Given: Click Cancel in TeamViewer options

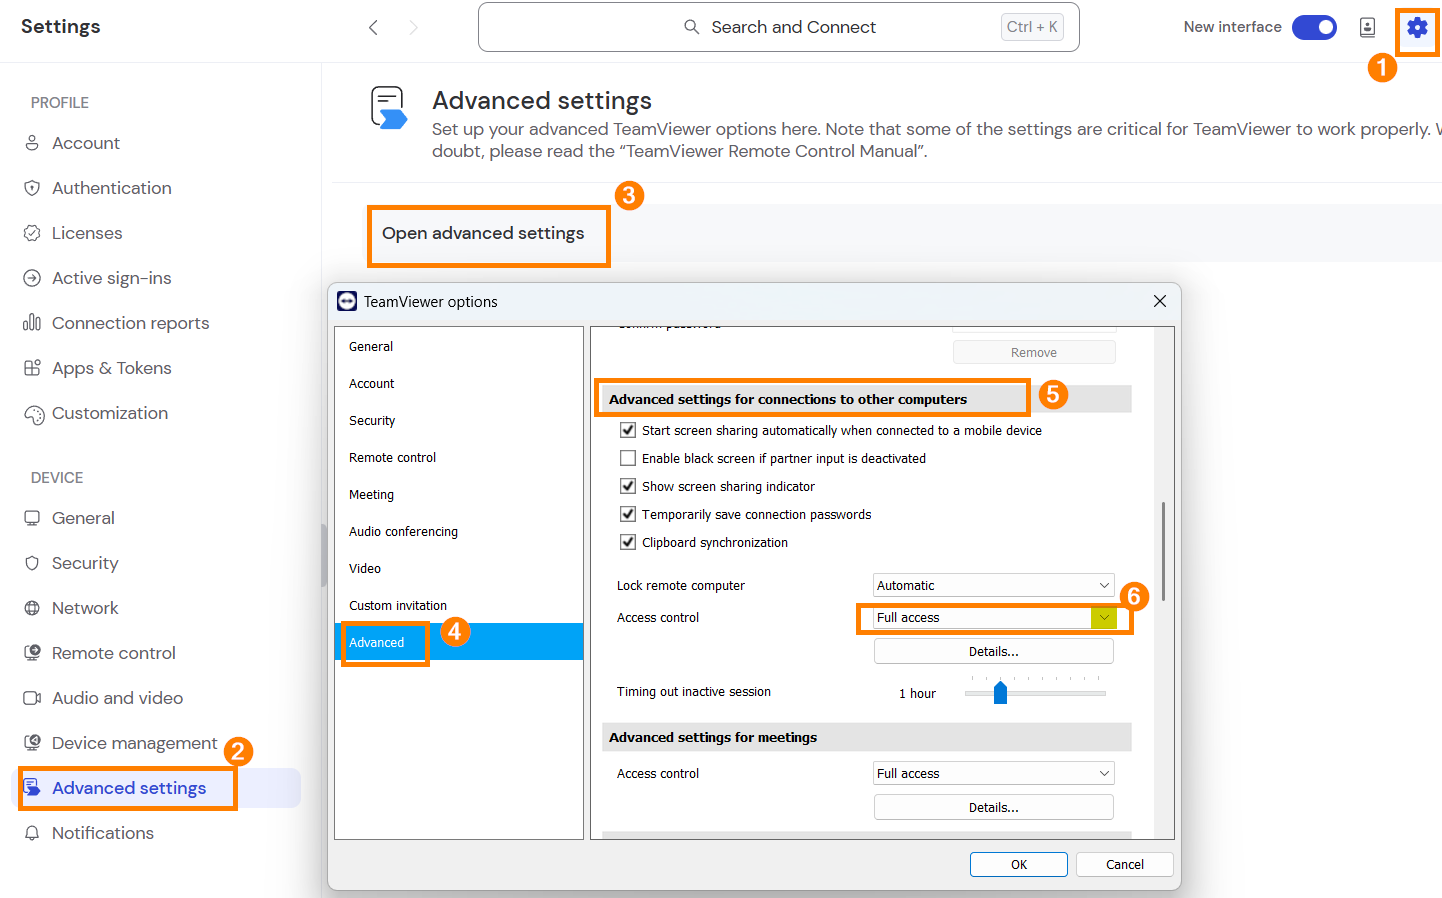Looking at the screenshot, I should click(x=1125, y=864).
